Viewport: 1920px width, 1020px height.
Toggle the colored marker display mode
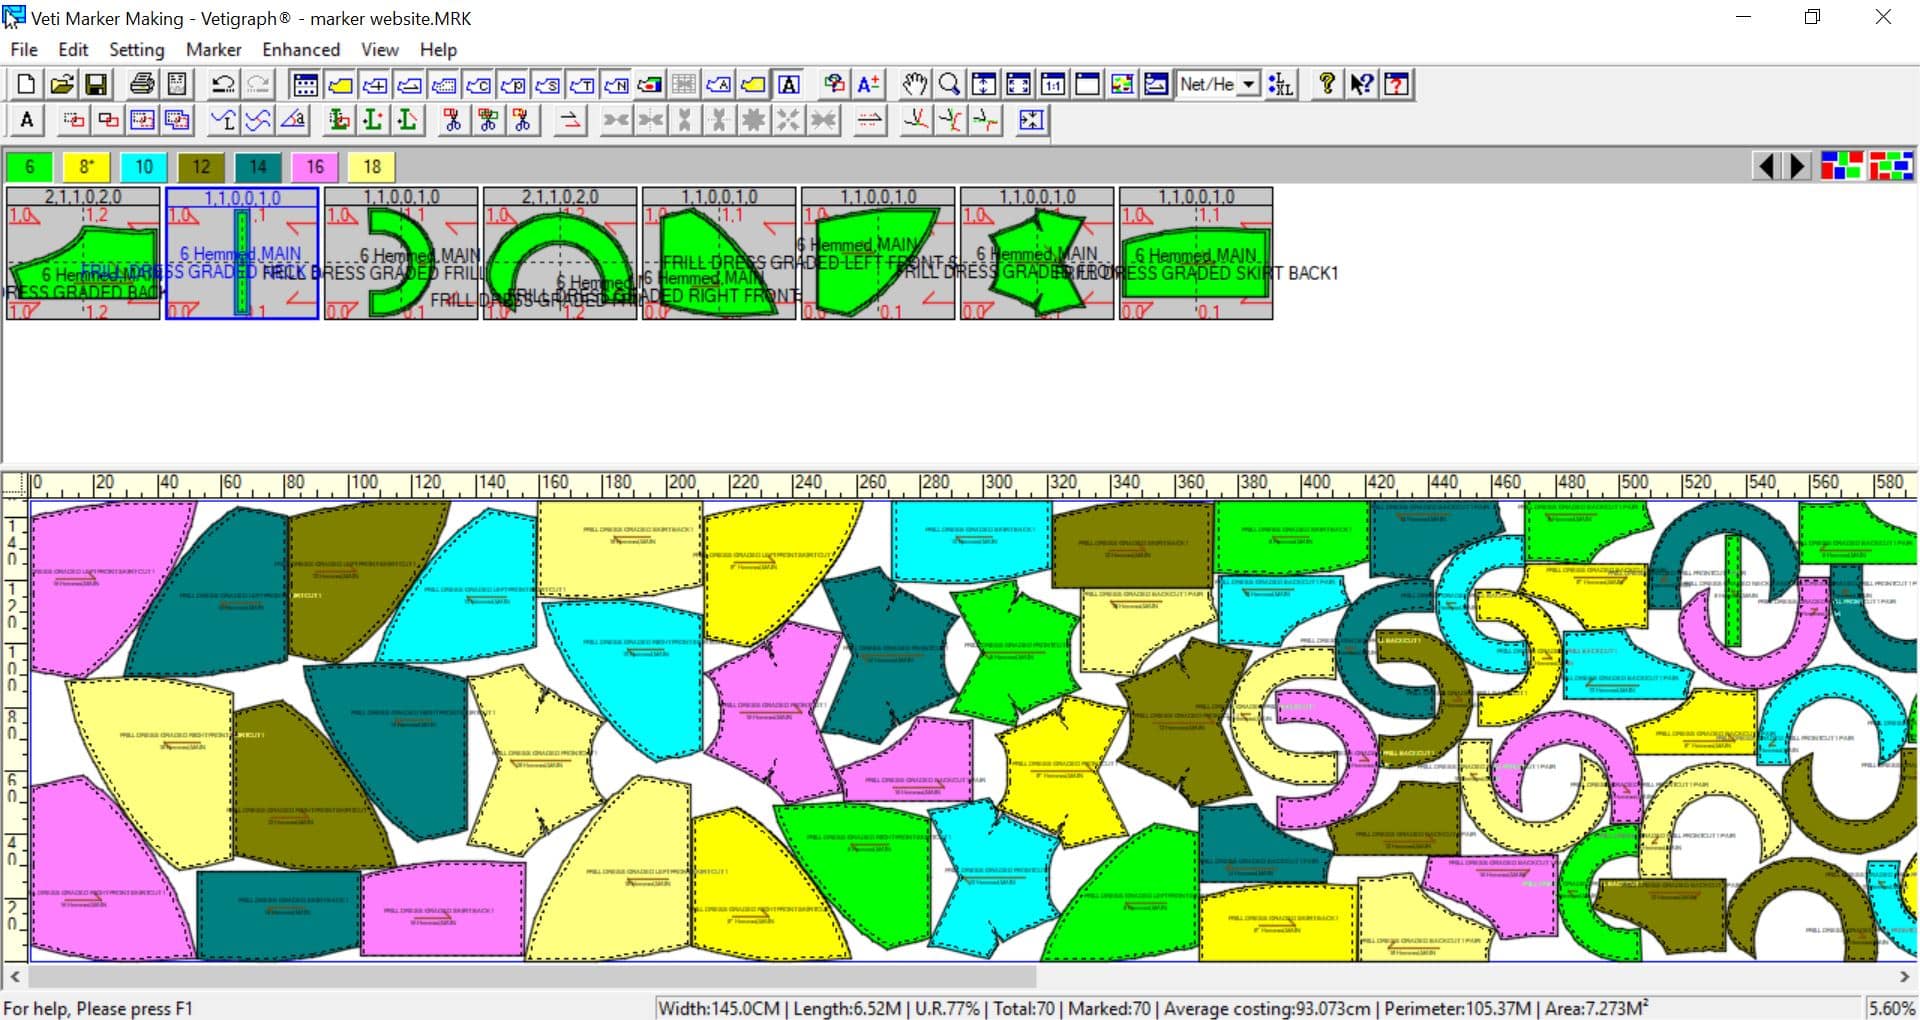1122,85
